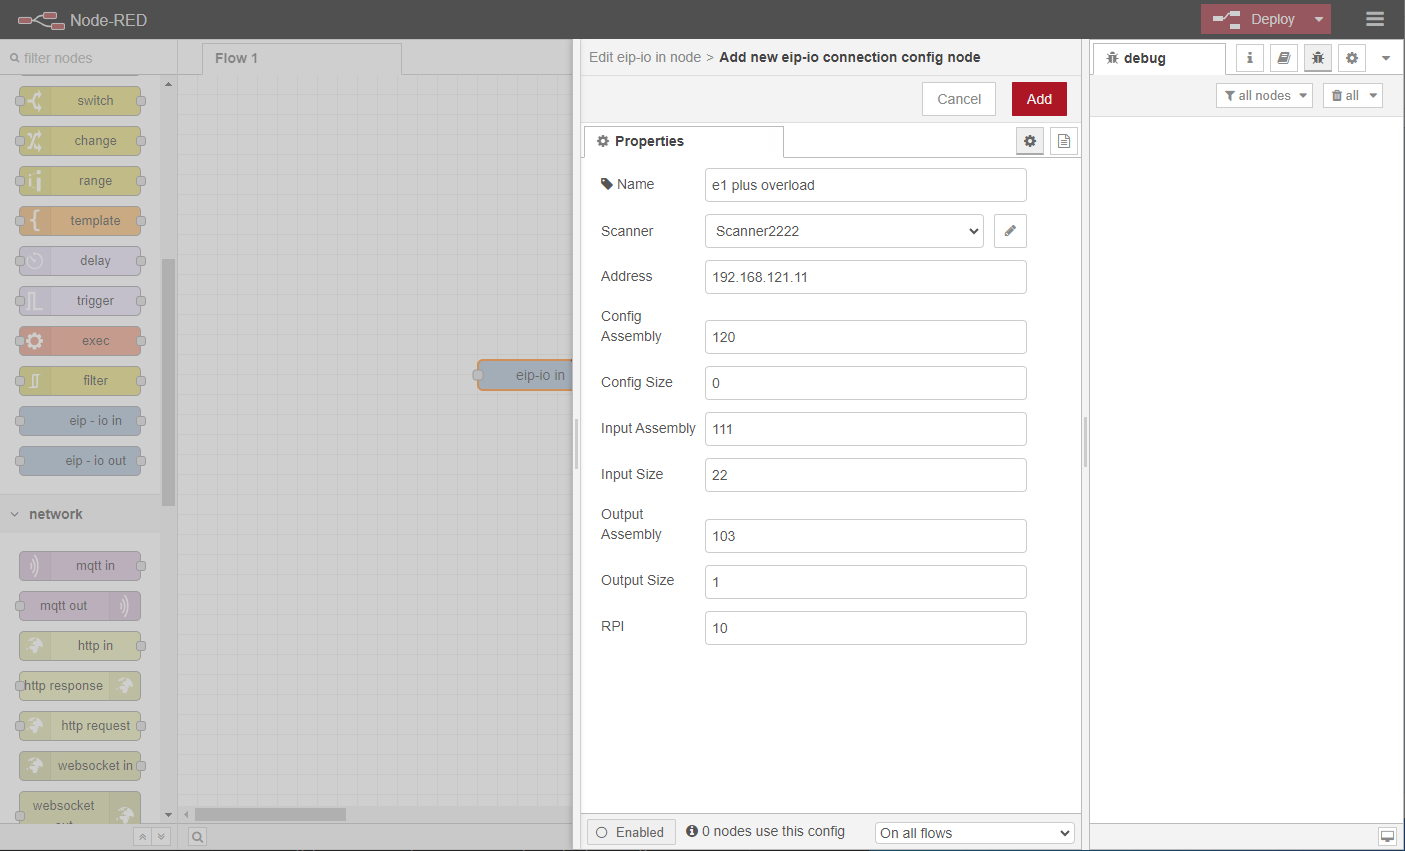The height and width of the screenshot is (851, 1405).
Task: Click the palette vertical scrollbar
Action: click(168, 380)
